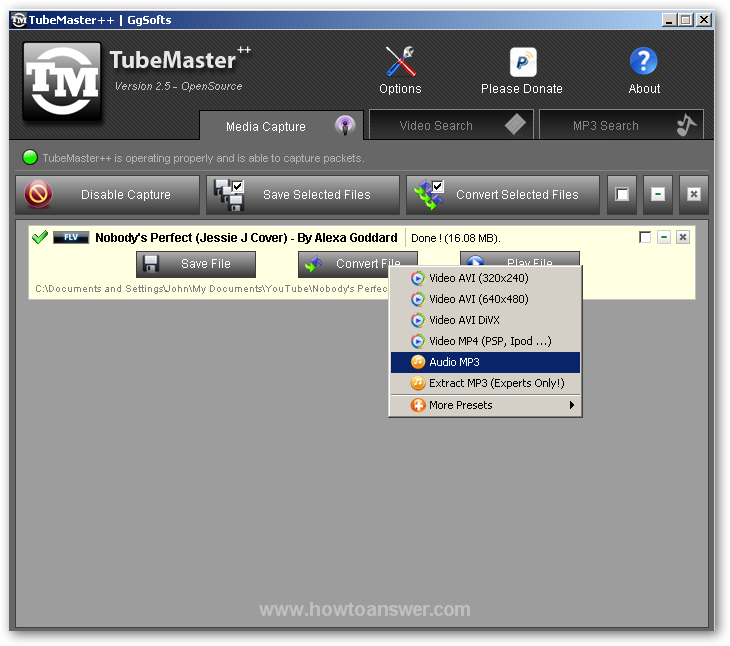Open the Video Search tab
The height and width of the screenshot is (646, 730).
[451, 125]
